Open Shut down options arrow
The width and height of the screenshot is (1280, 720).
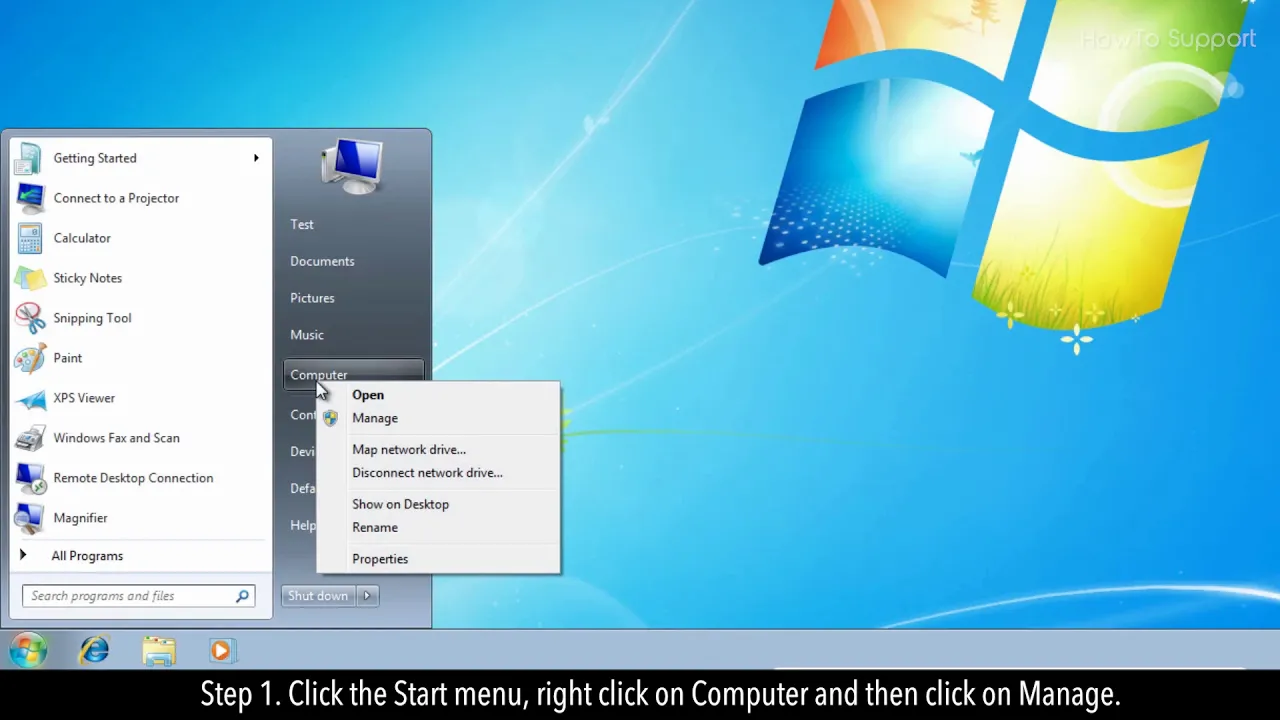pyautogui.click(x=367, y=596)
